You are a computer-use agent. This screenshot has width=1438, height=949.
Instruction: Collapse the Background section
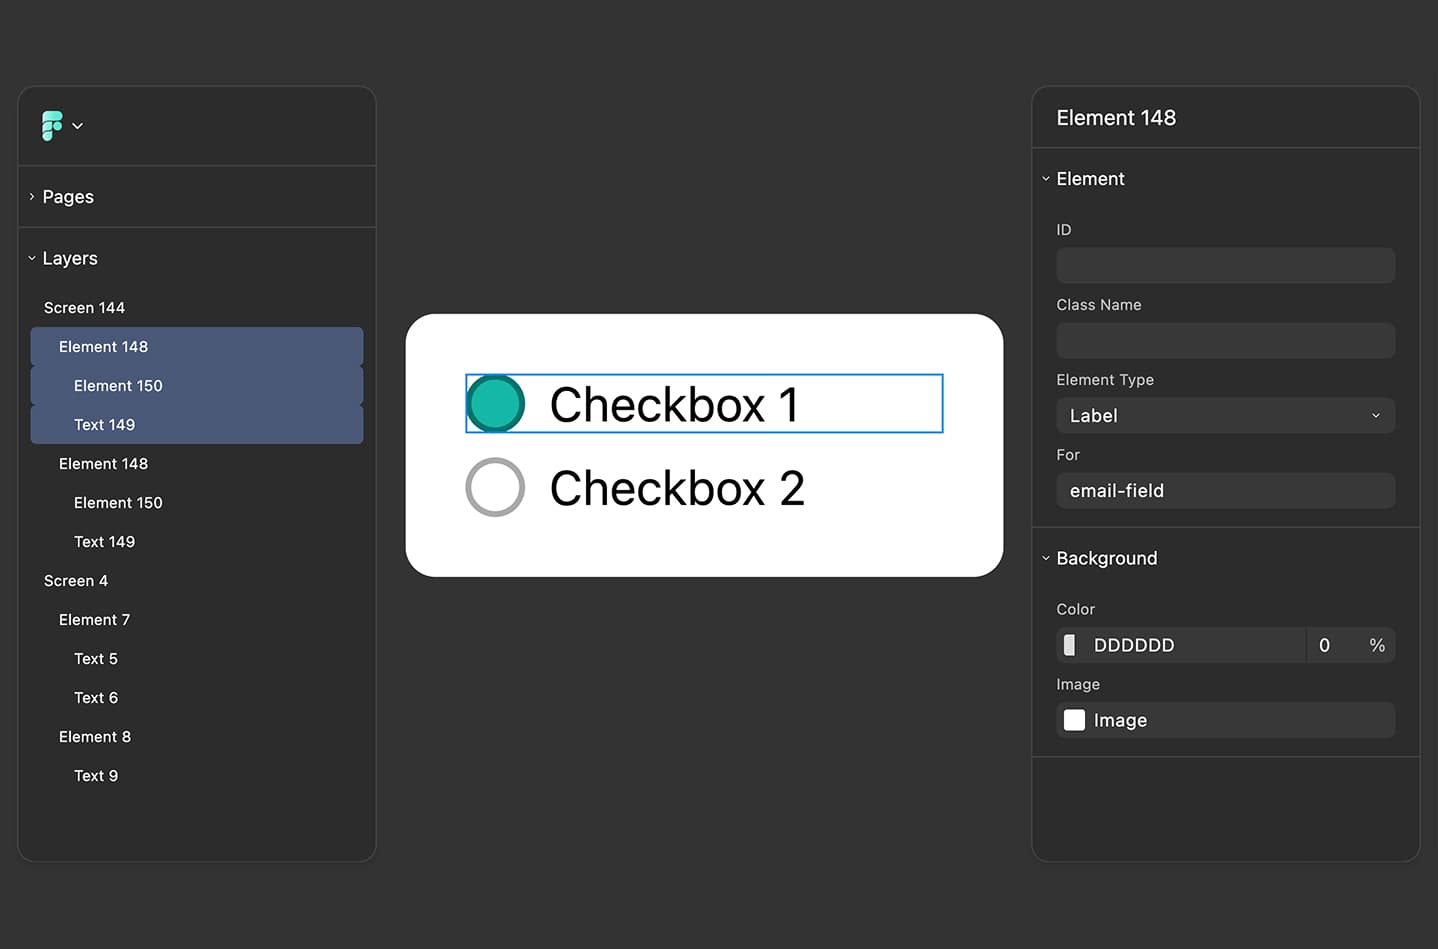coord(1046,558)
